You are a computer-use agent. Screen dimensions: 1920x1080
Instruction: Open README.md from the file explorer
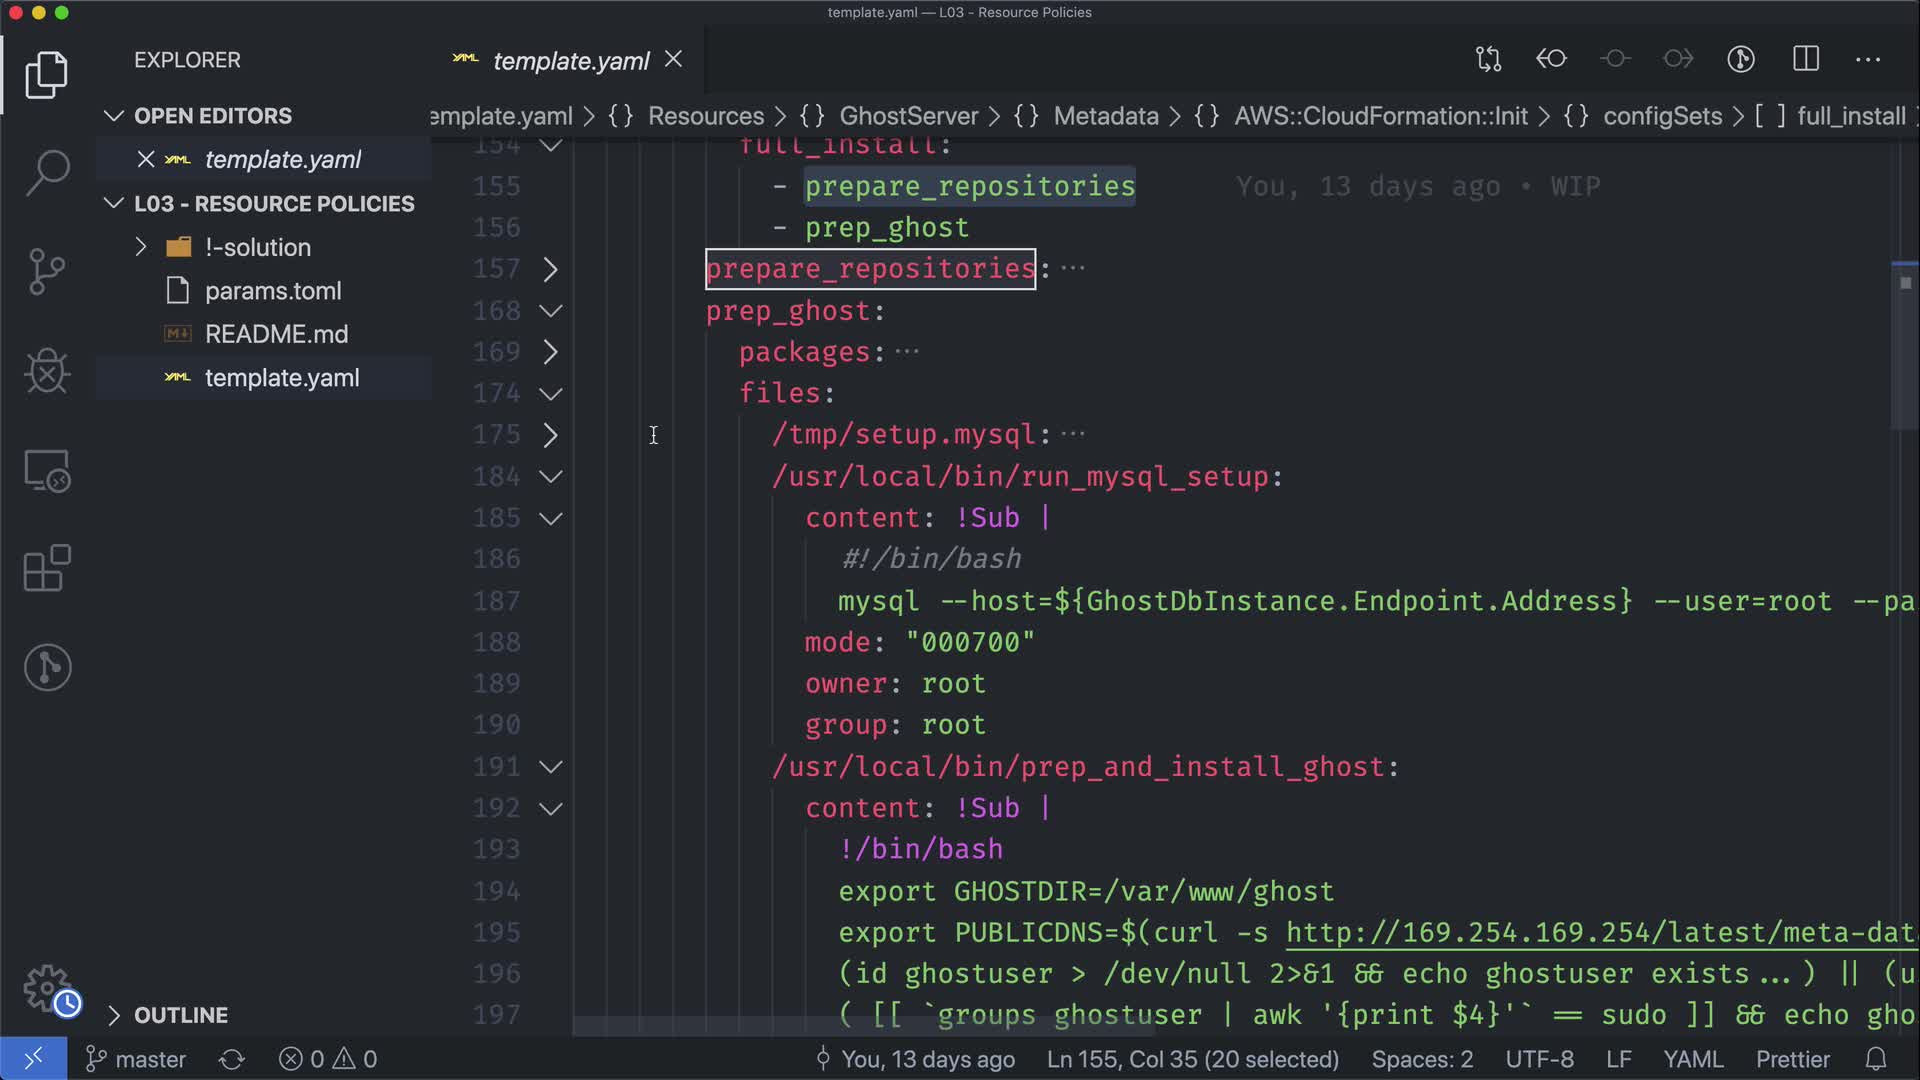pyautogui.click(x=276, y=334)
